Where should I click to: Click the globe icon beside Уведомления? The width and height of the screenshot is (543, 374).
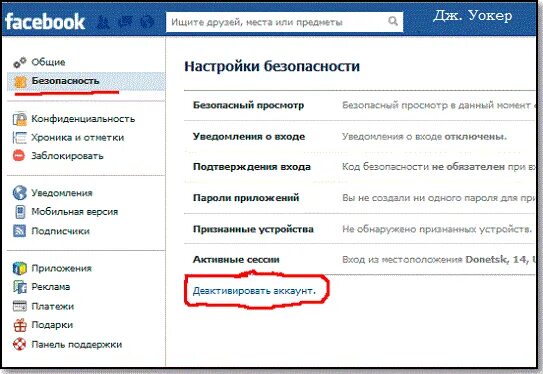20,193
